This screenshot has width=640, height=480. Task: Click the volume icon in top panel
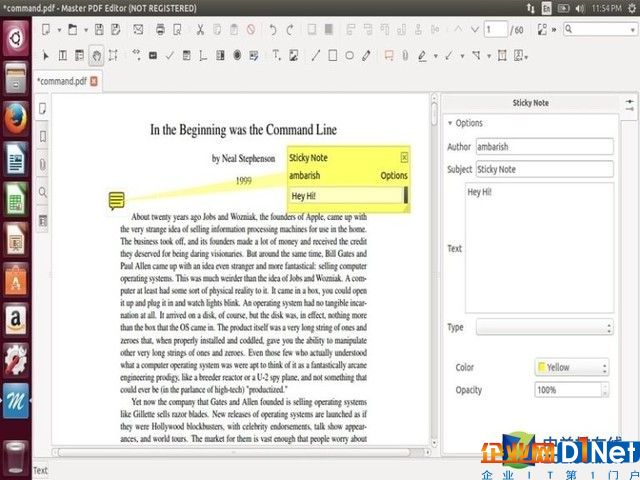click(x=580, y=8)
